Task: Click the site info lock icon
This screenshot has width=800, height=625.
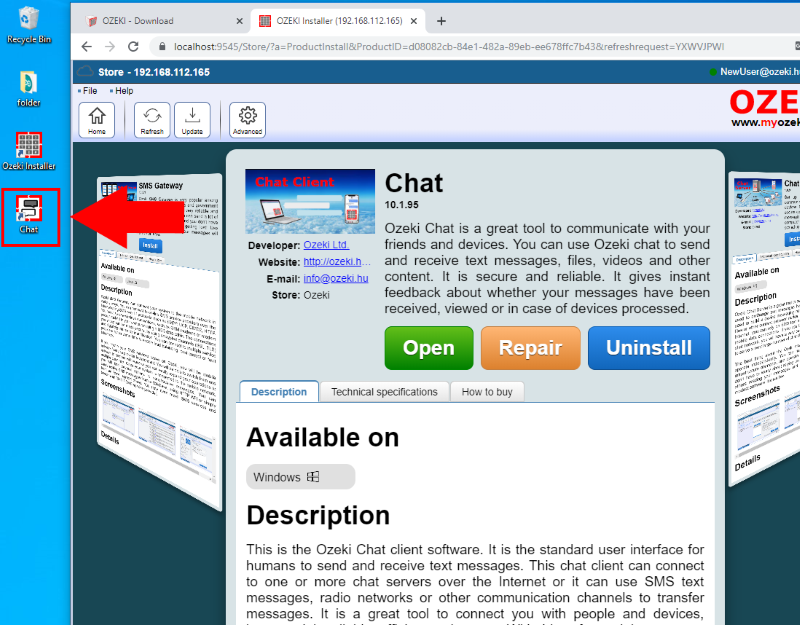Action: pos(162,46)
